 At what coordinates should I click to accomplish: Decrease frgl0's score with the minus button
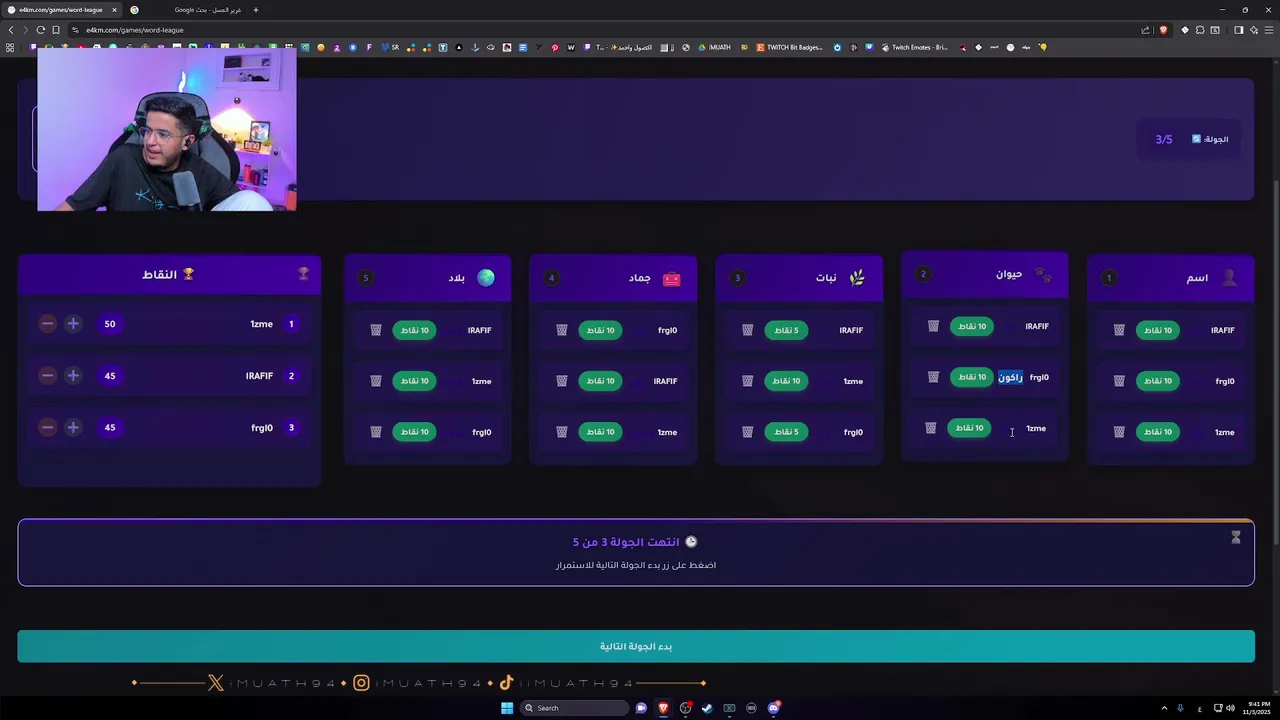point(47,427)
